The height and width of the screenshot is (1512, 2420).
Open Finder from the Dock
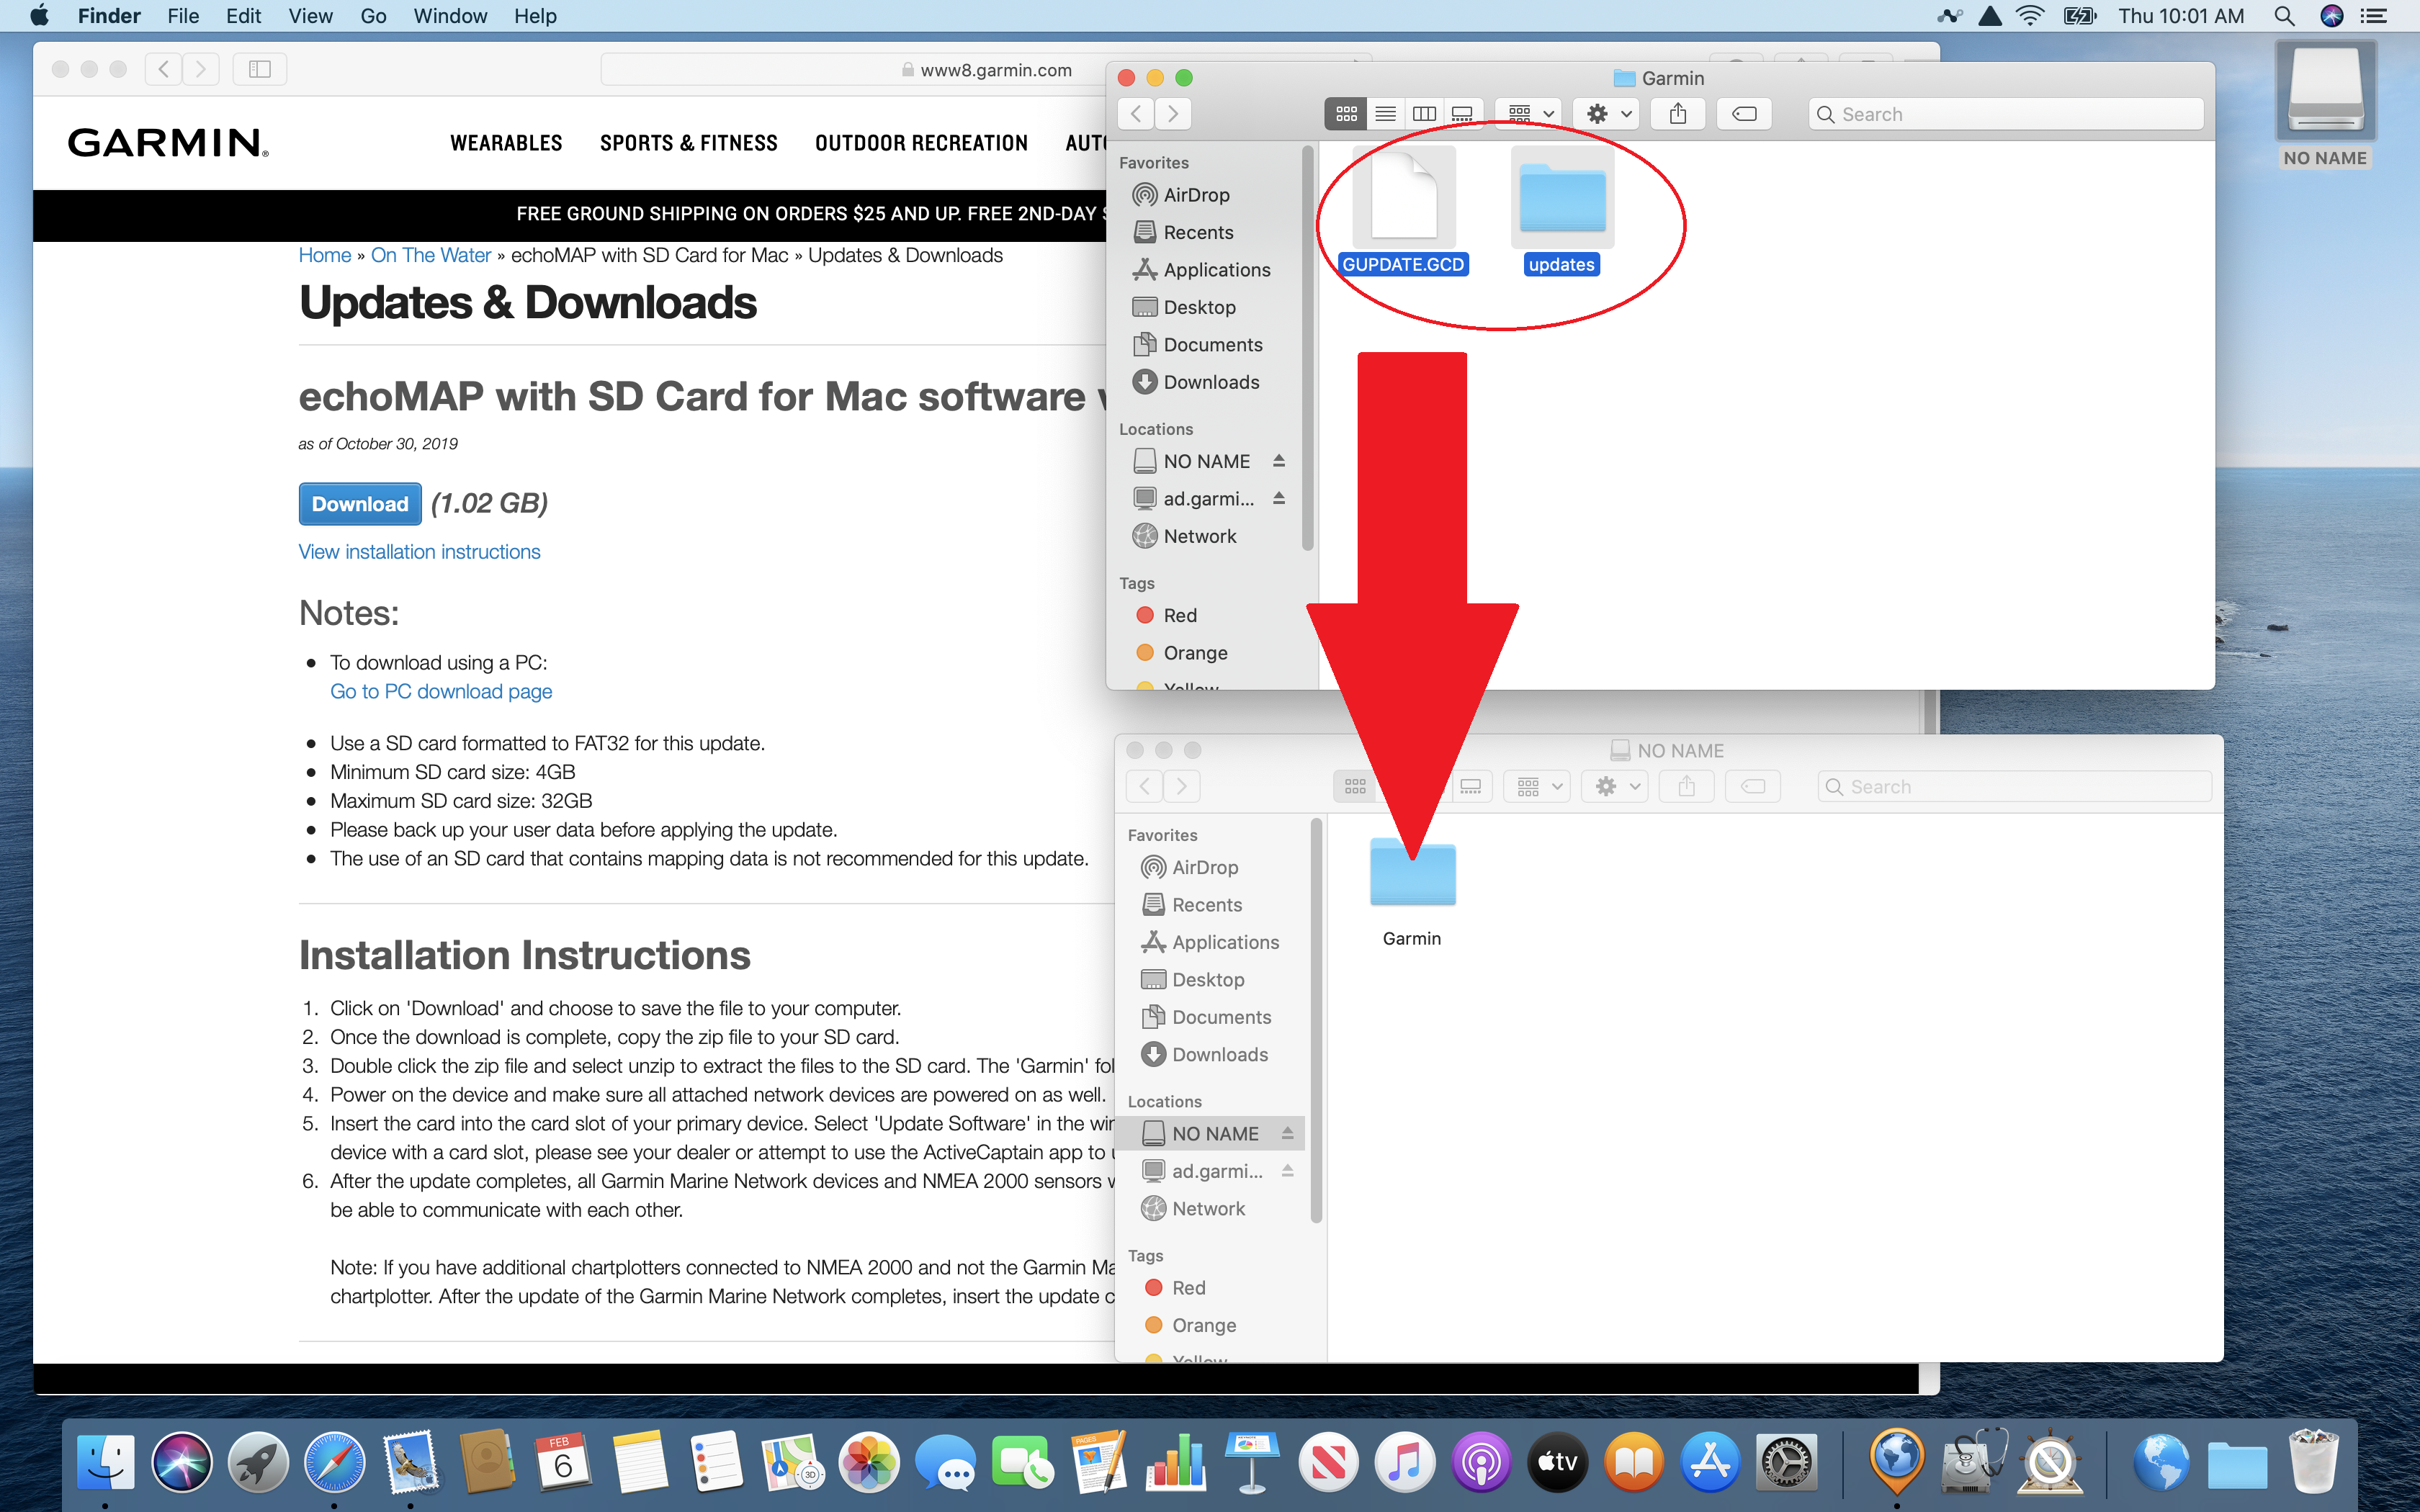pyautogui.click(x=105, y=1463)
